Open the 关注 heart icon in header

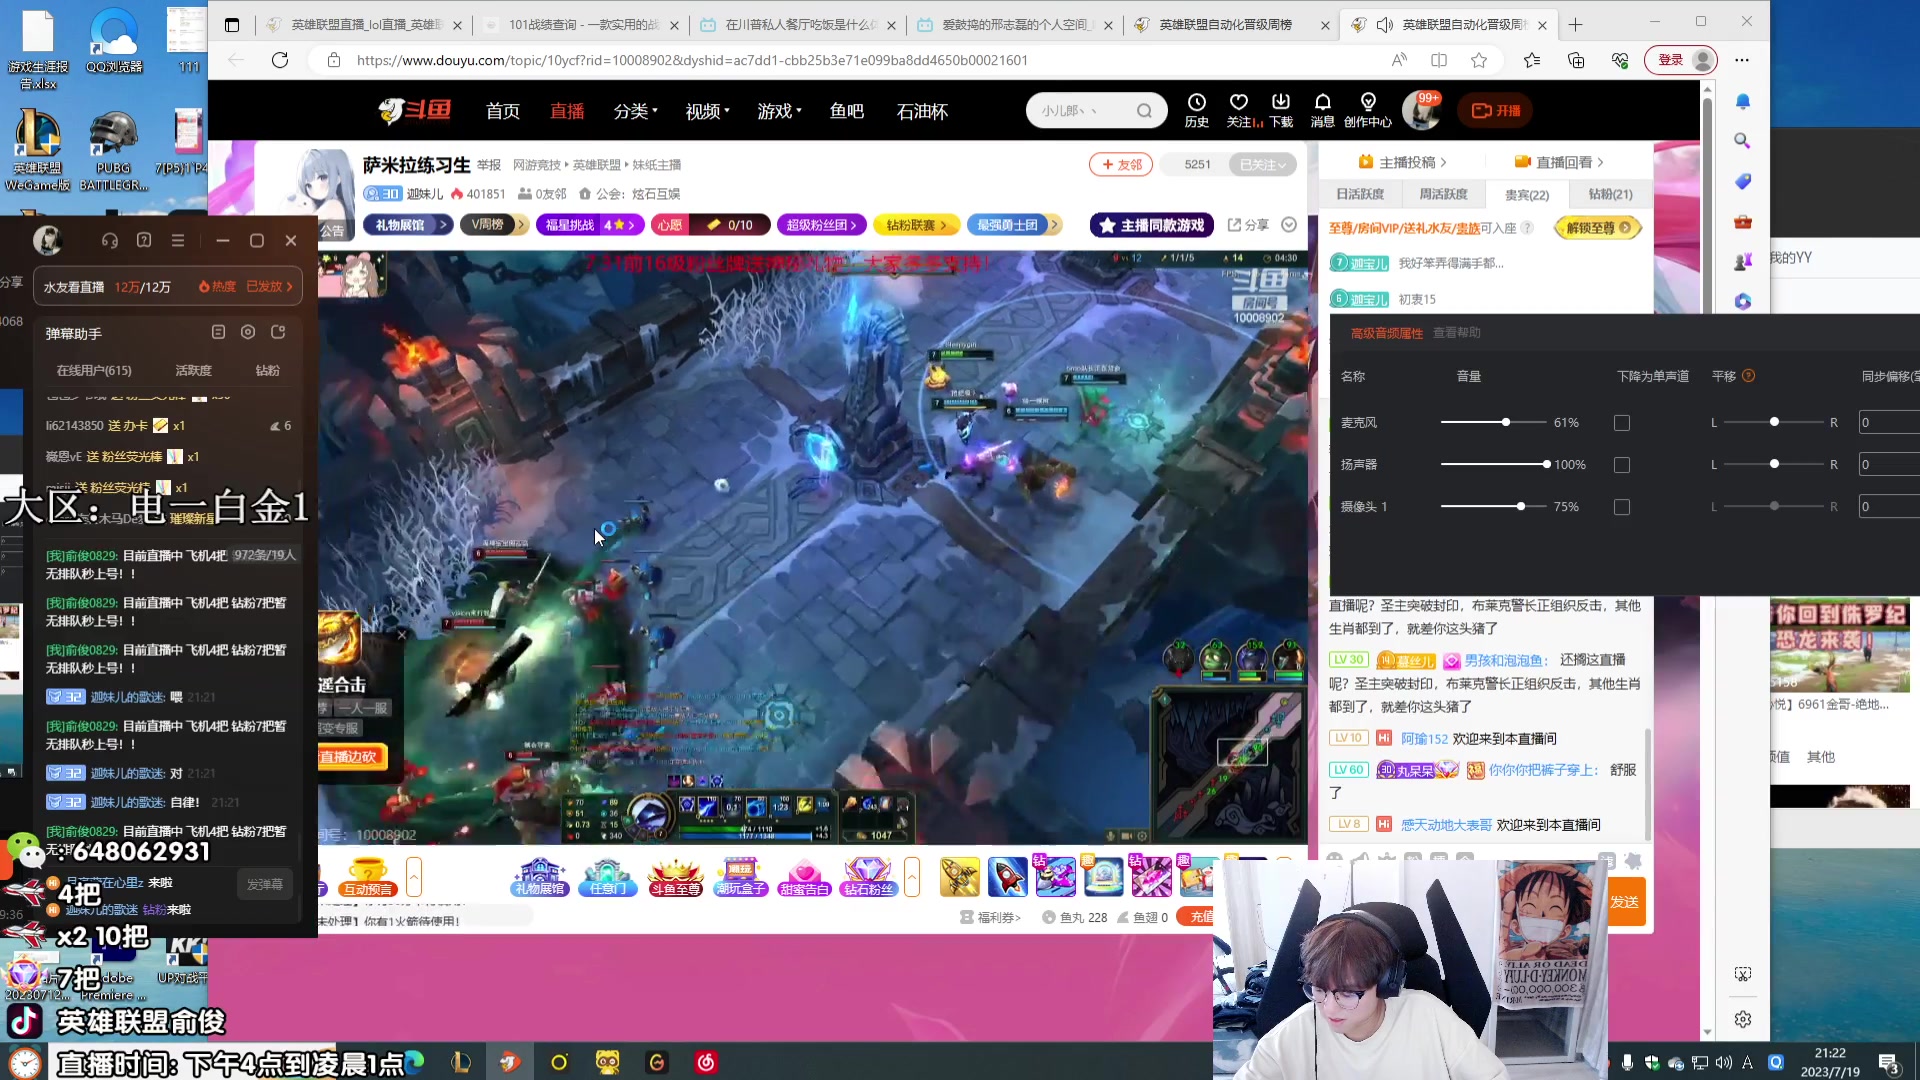tap(1239, 102)
